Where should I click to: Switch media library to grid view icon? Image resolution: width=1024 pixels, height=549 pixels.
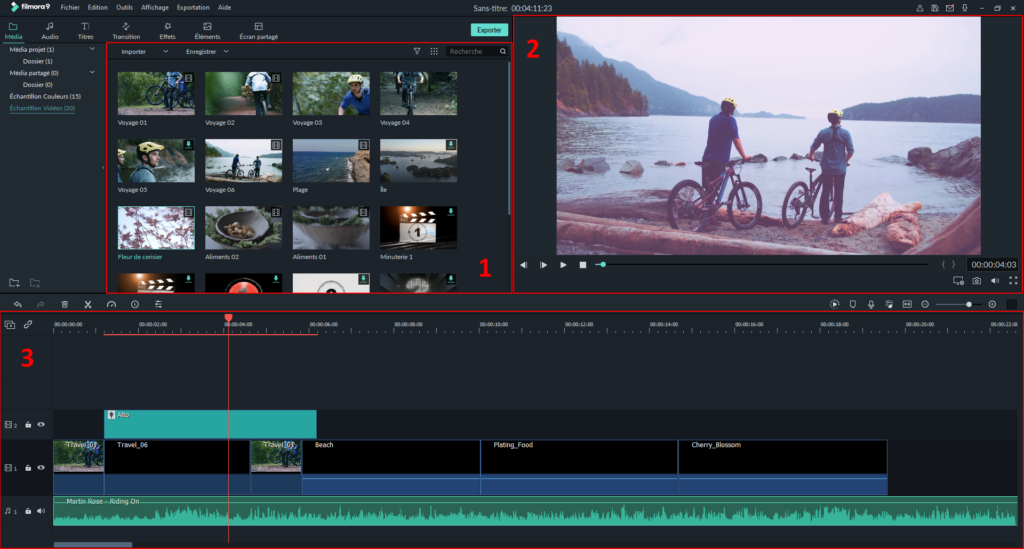tap(434, 51)
